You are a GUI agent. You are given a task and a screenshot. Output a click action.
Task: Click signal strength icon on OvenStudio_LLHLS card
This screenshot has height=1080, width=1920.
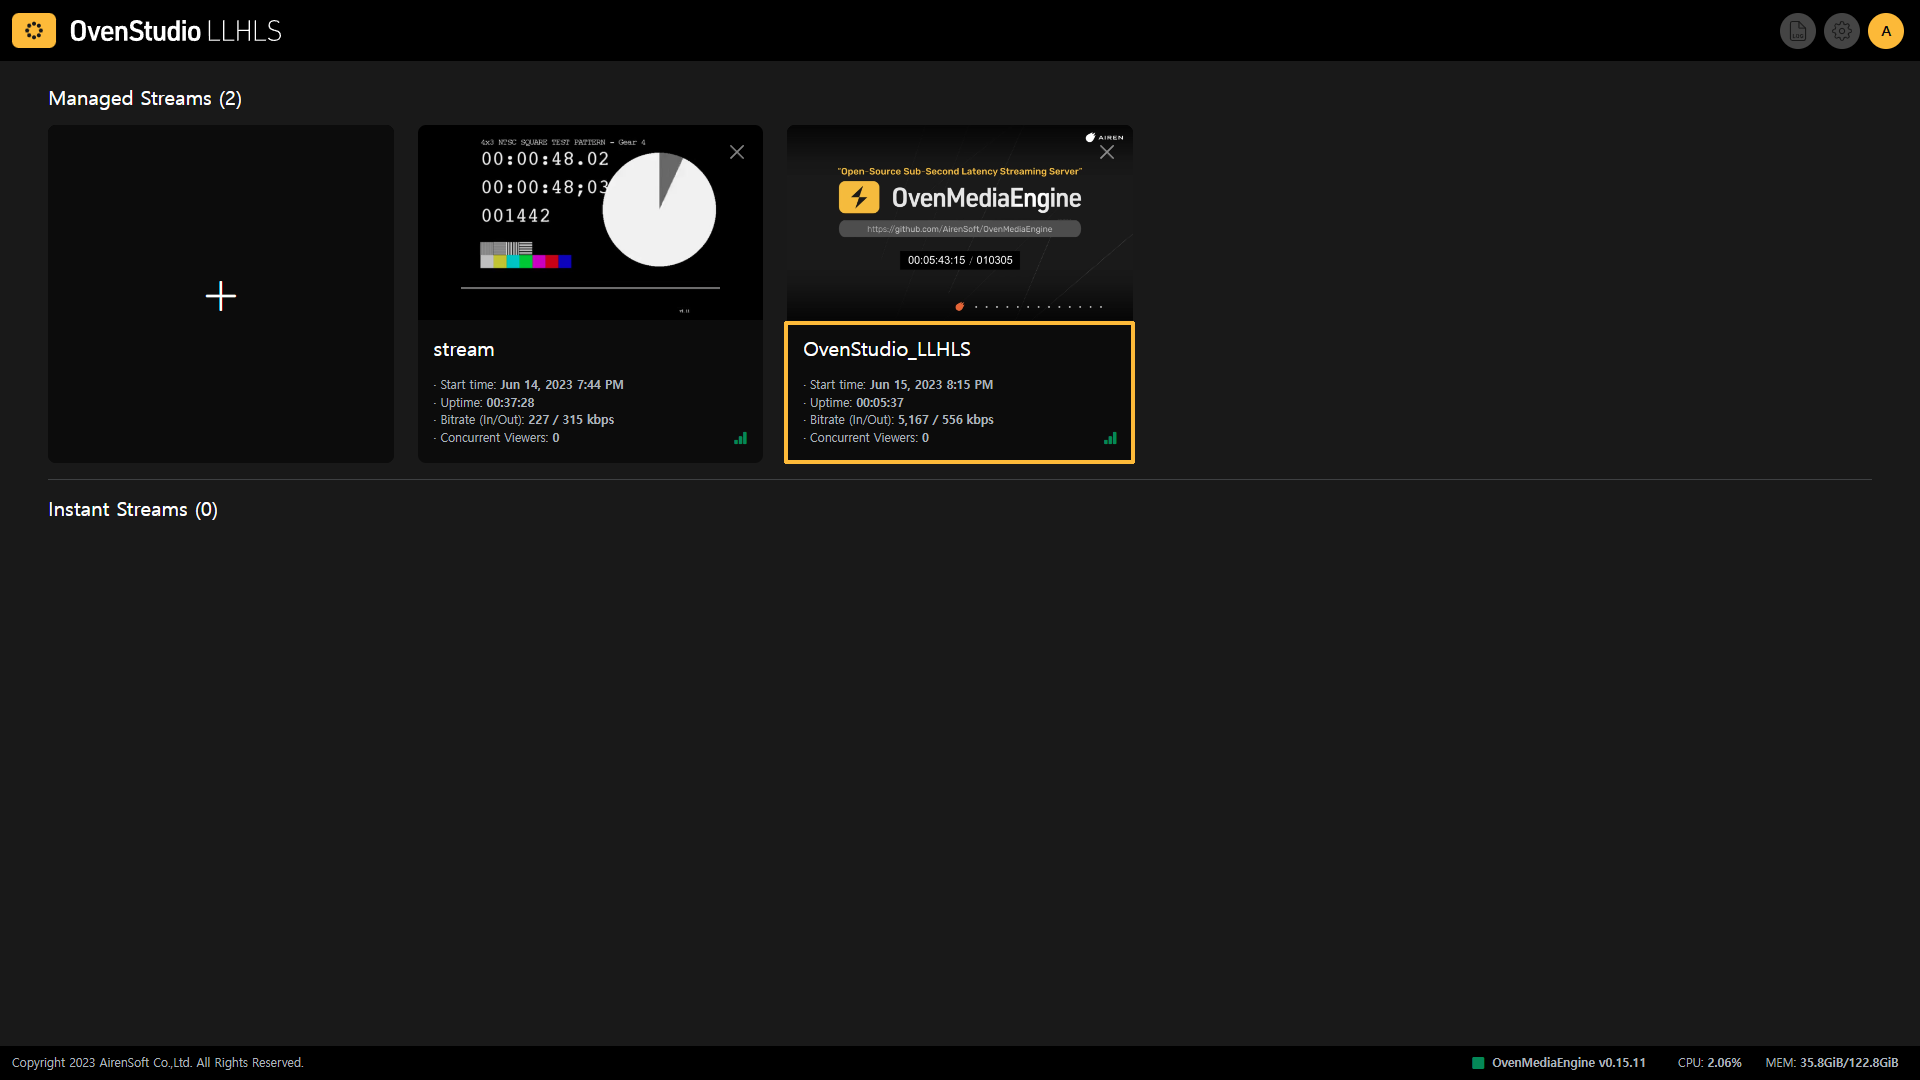point(1110,438)
